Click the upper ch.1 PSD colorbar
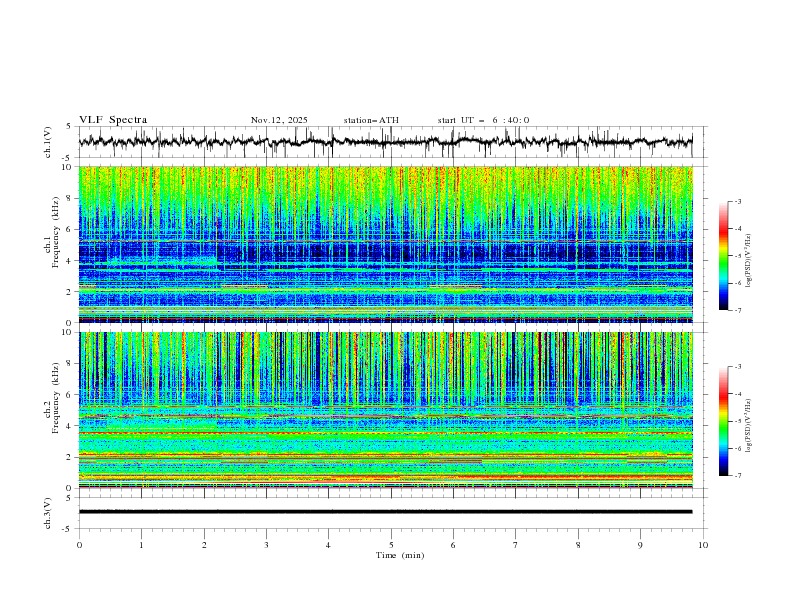This screenshot has width=792, height=612. tap(723, 256)
